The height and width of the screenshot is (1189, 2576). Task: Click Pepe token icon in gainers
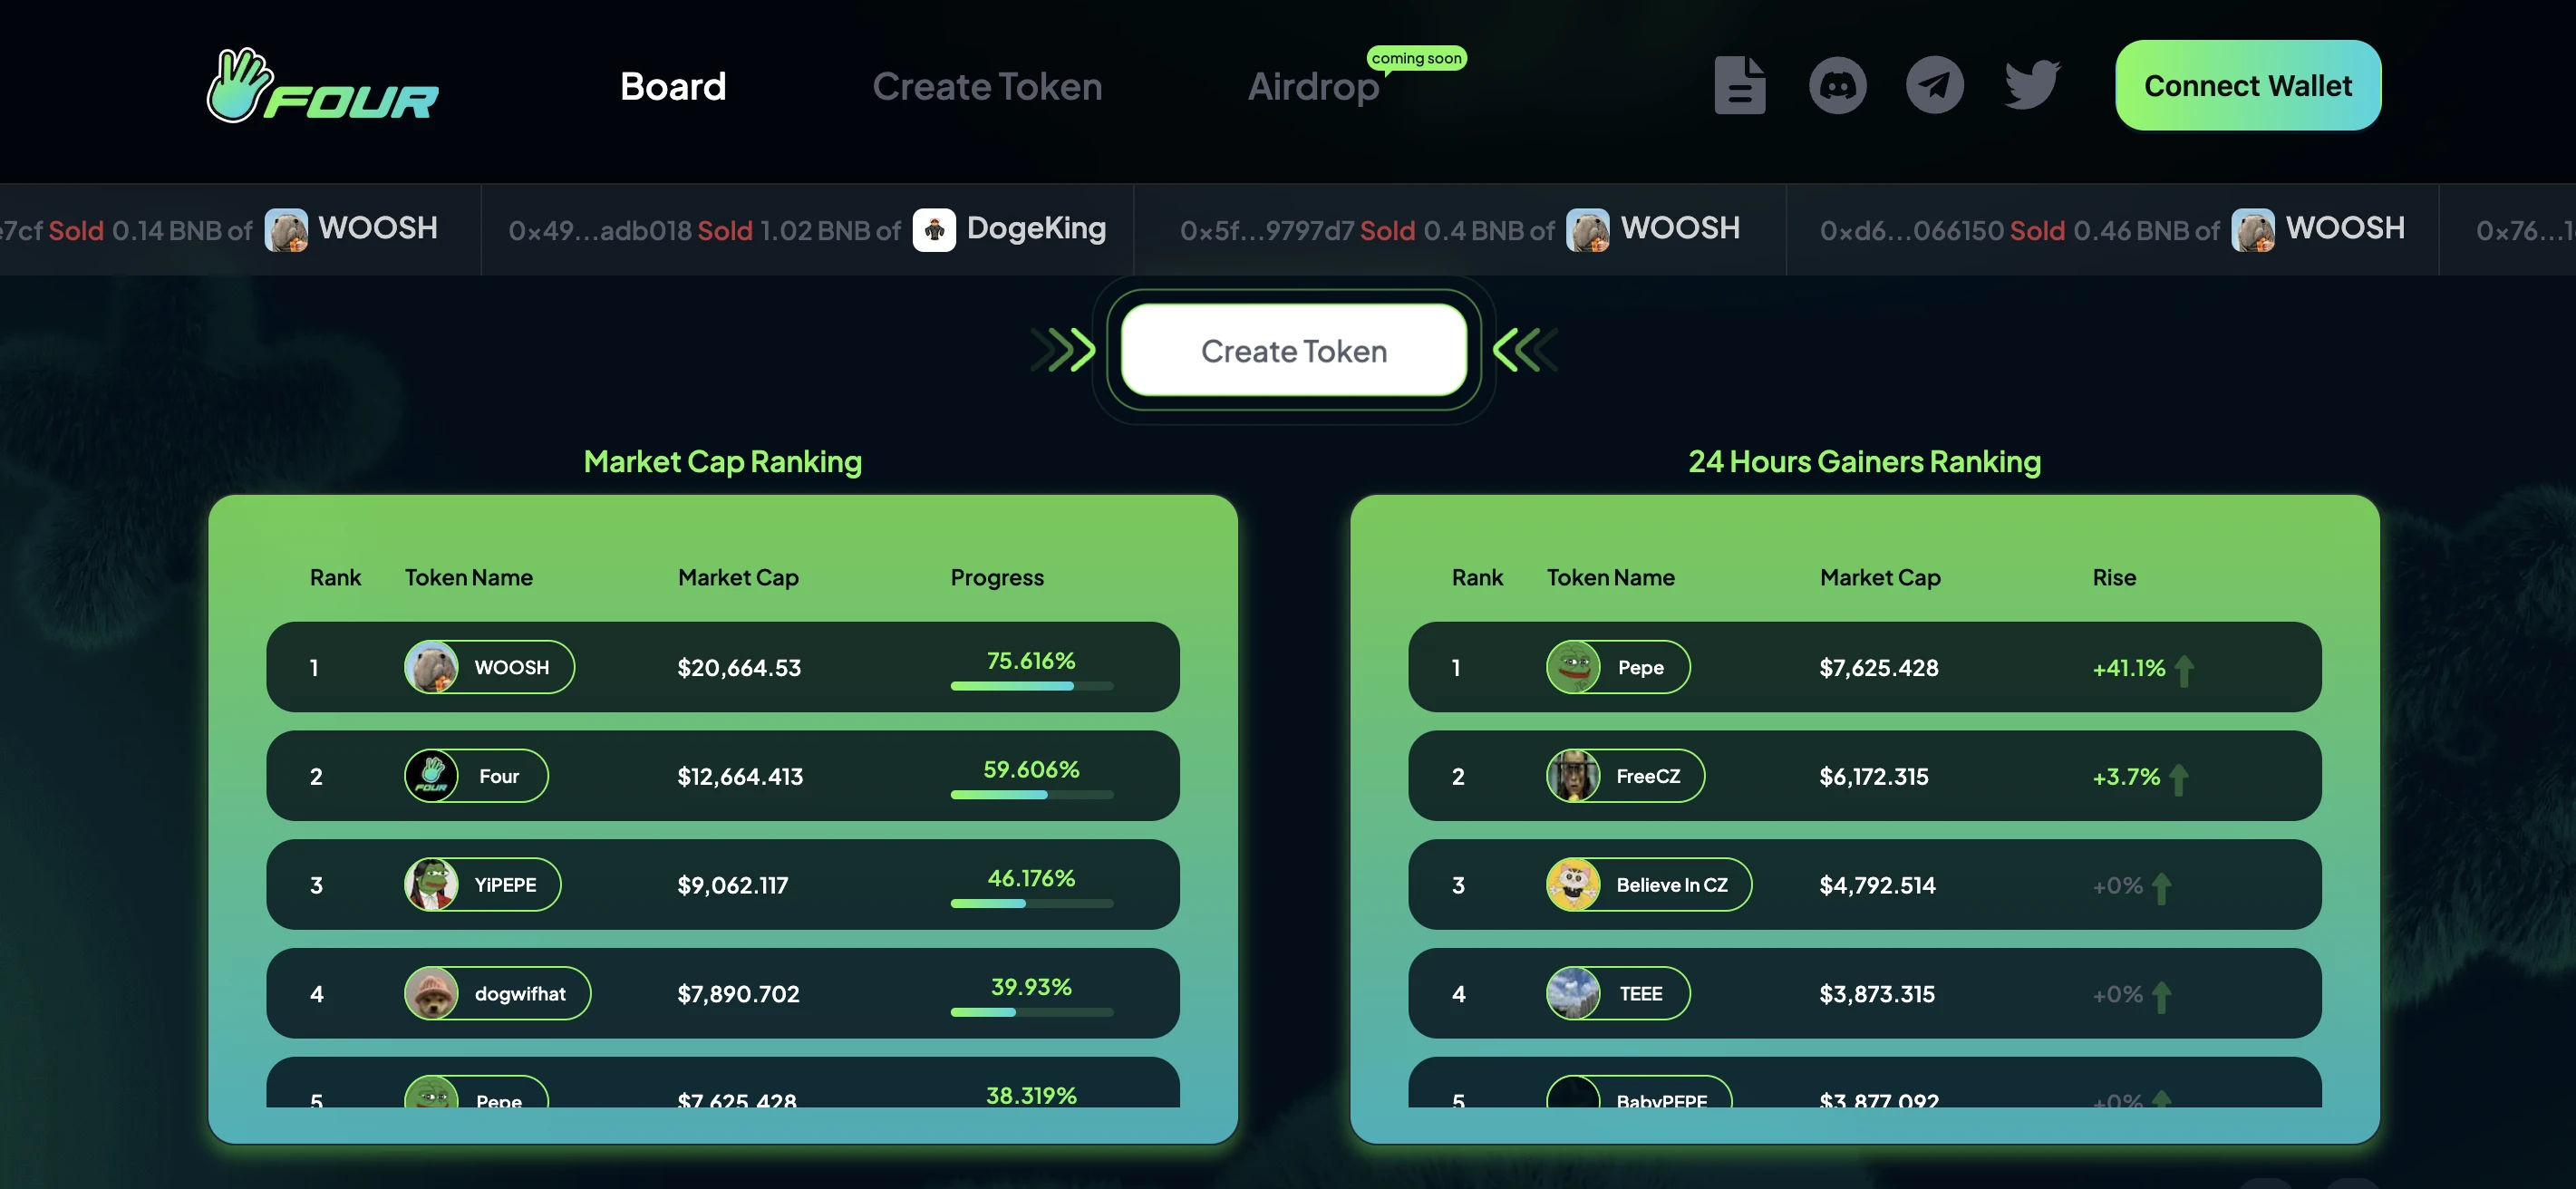[x=1571, y=665]
